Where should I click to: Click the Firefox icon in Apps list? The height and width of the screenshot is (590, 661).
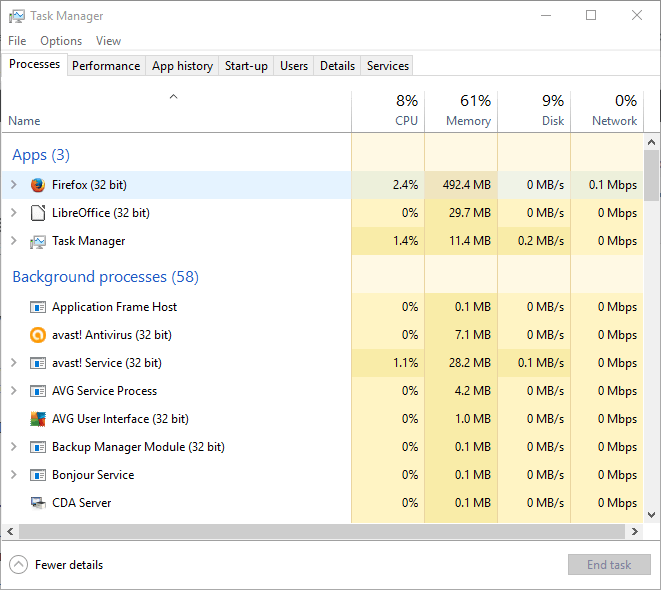(x=38, y=185)
